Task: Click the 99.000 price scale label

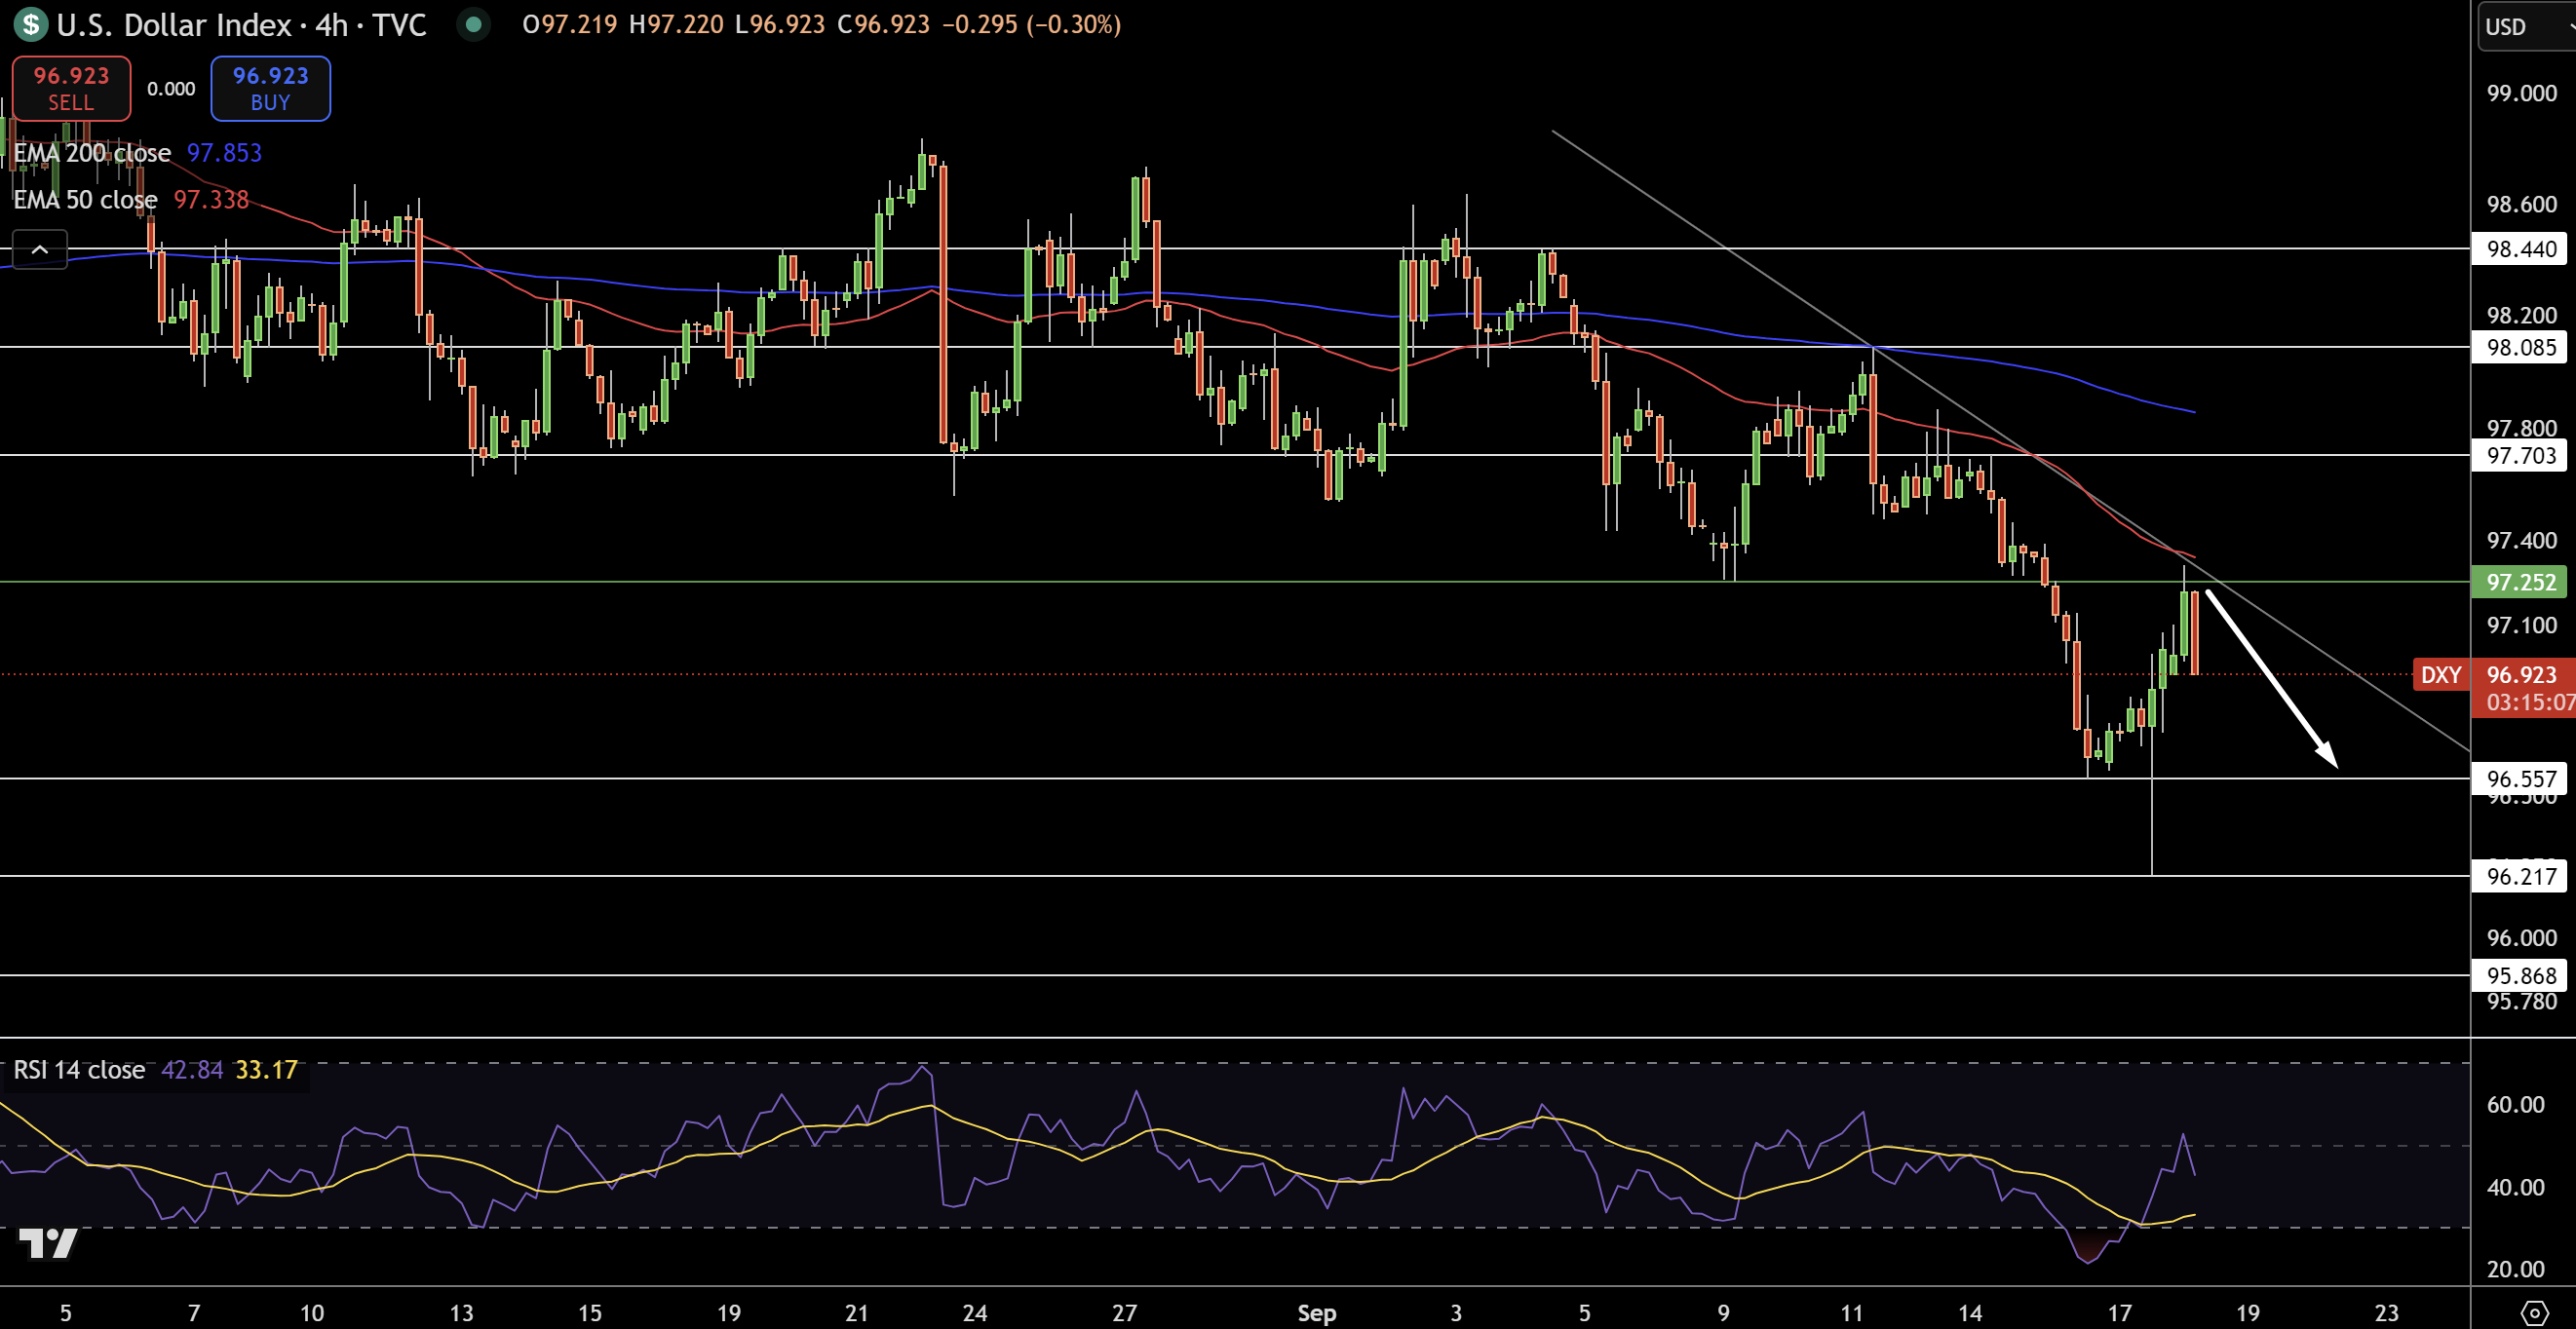Action: coord(2521,93)
